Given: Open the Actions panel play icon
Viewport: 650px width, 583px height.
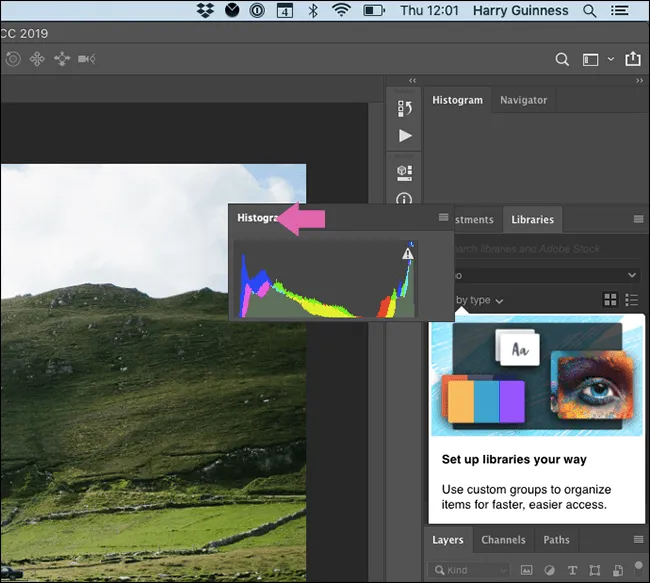Looking at the screenshot, I should click(x=405, y=136).
